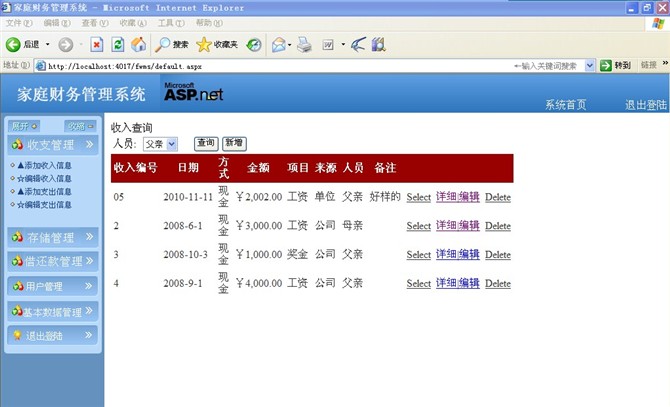Click Select for income record 05

[x=418, y=197]
